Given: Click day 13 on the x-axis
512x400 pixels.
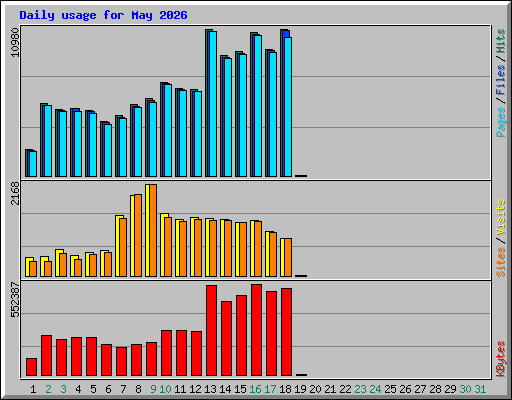Looking at the screenshot, I should click(x=210, y=389).
